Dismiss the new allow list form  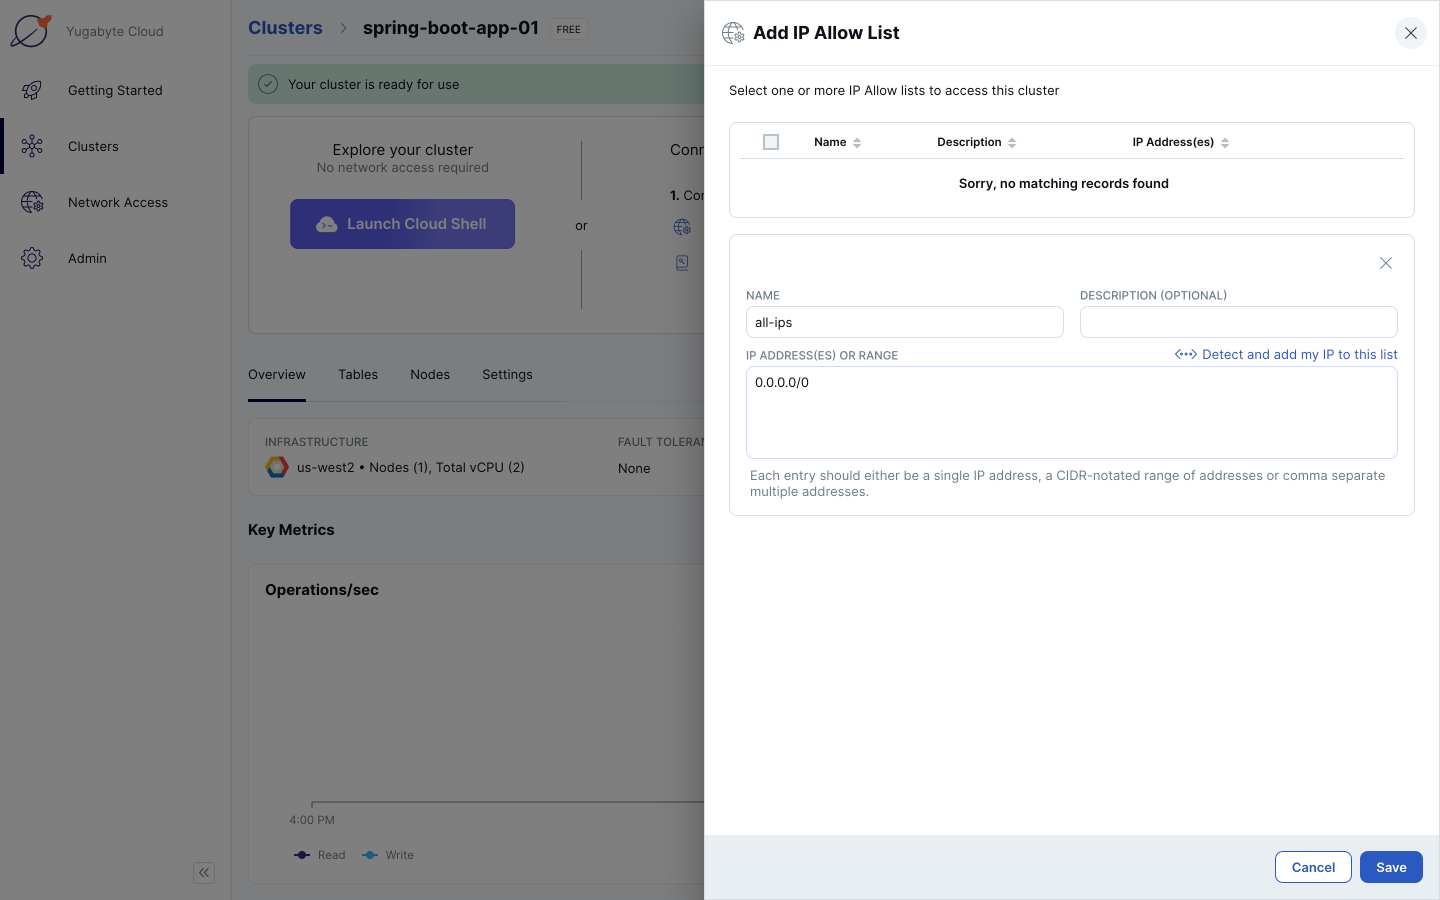click(1385, 263)
